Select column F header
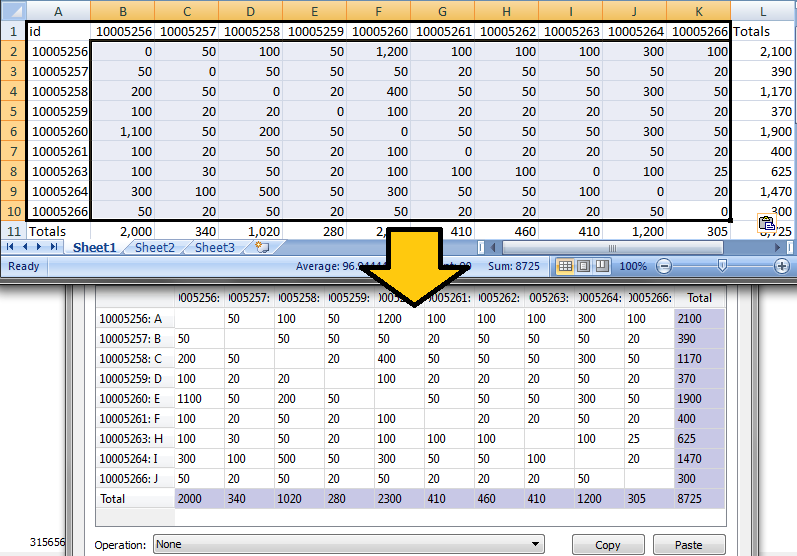Screen dimensions: 797x556 click(x=378, y=11)
